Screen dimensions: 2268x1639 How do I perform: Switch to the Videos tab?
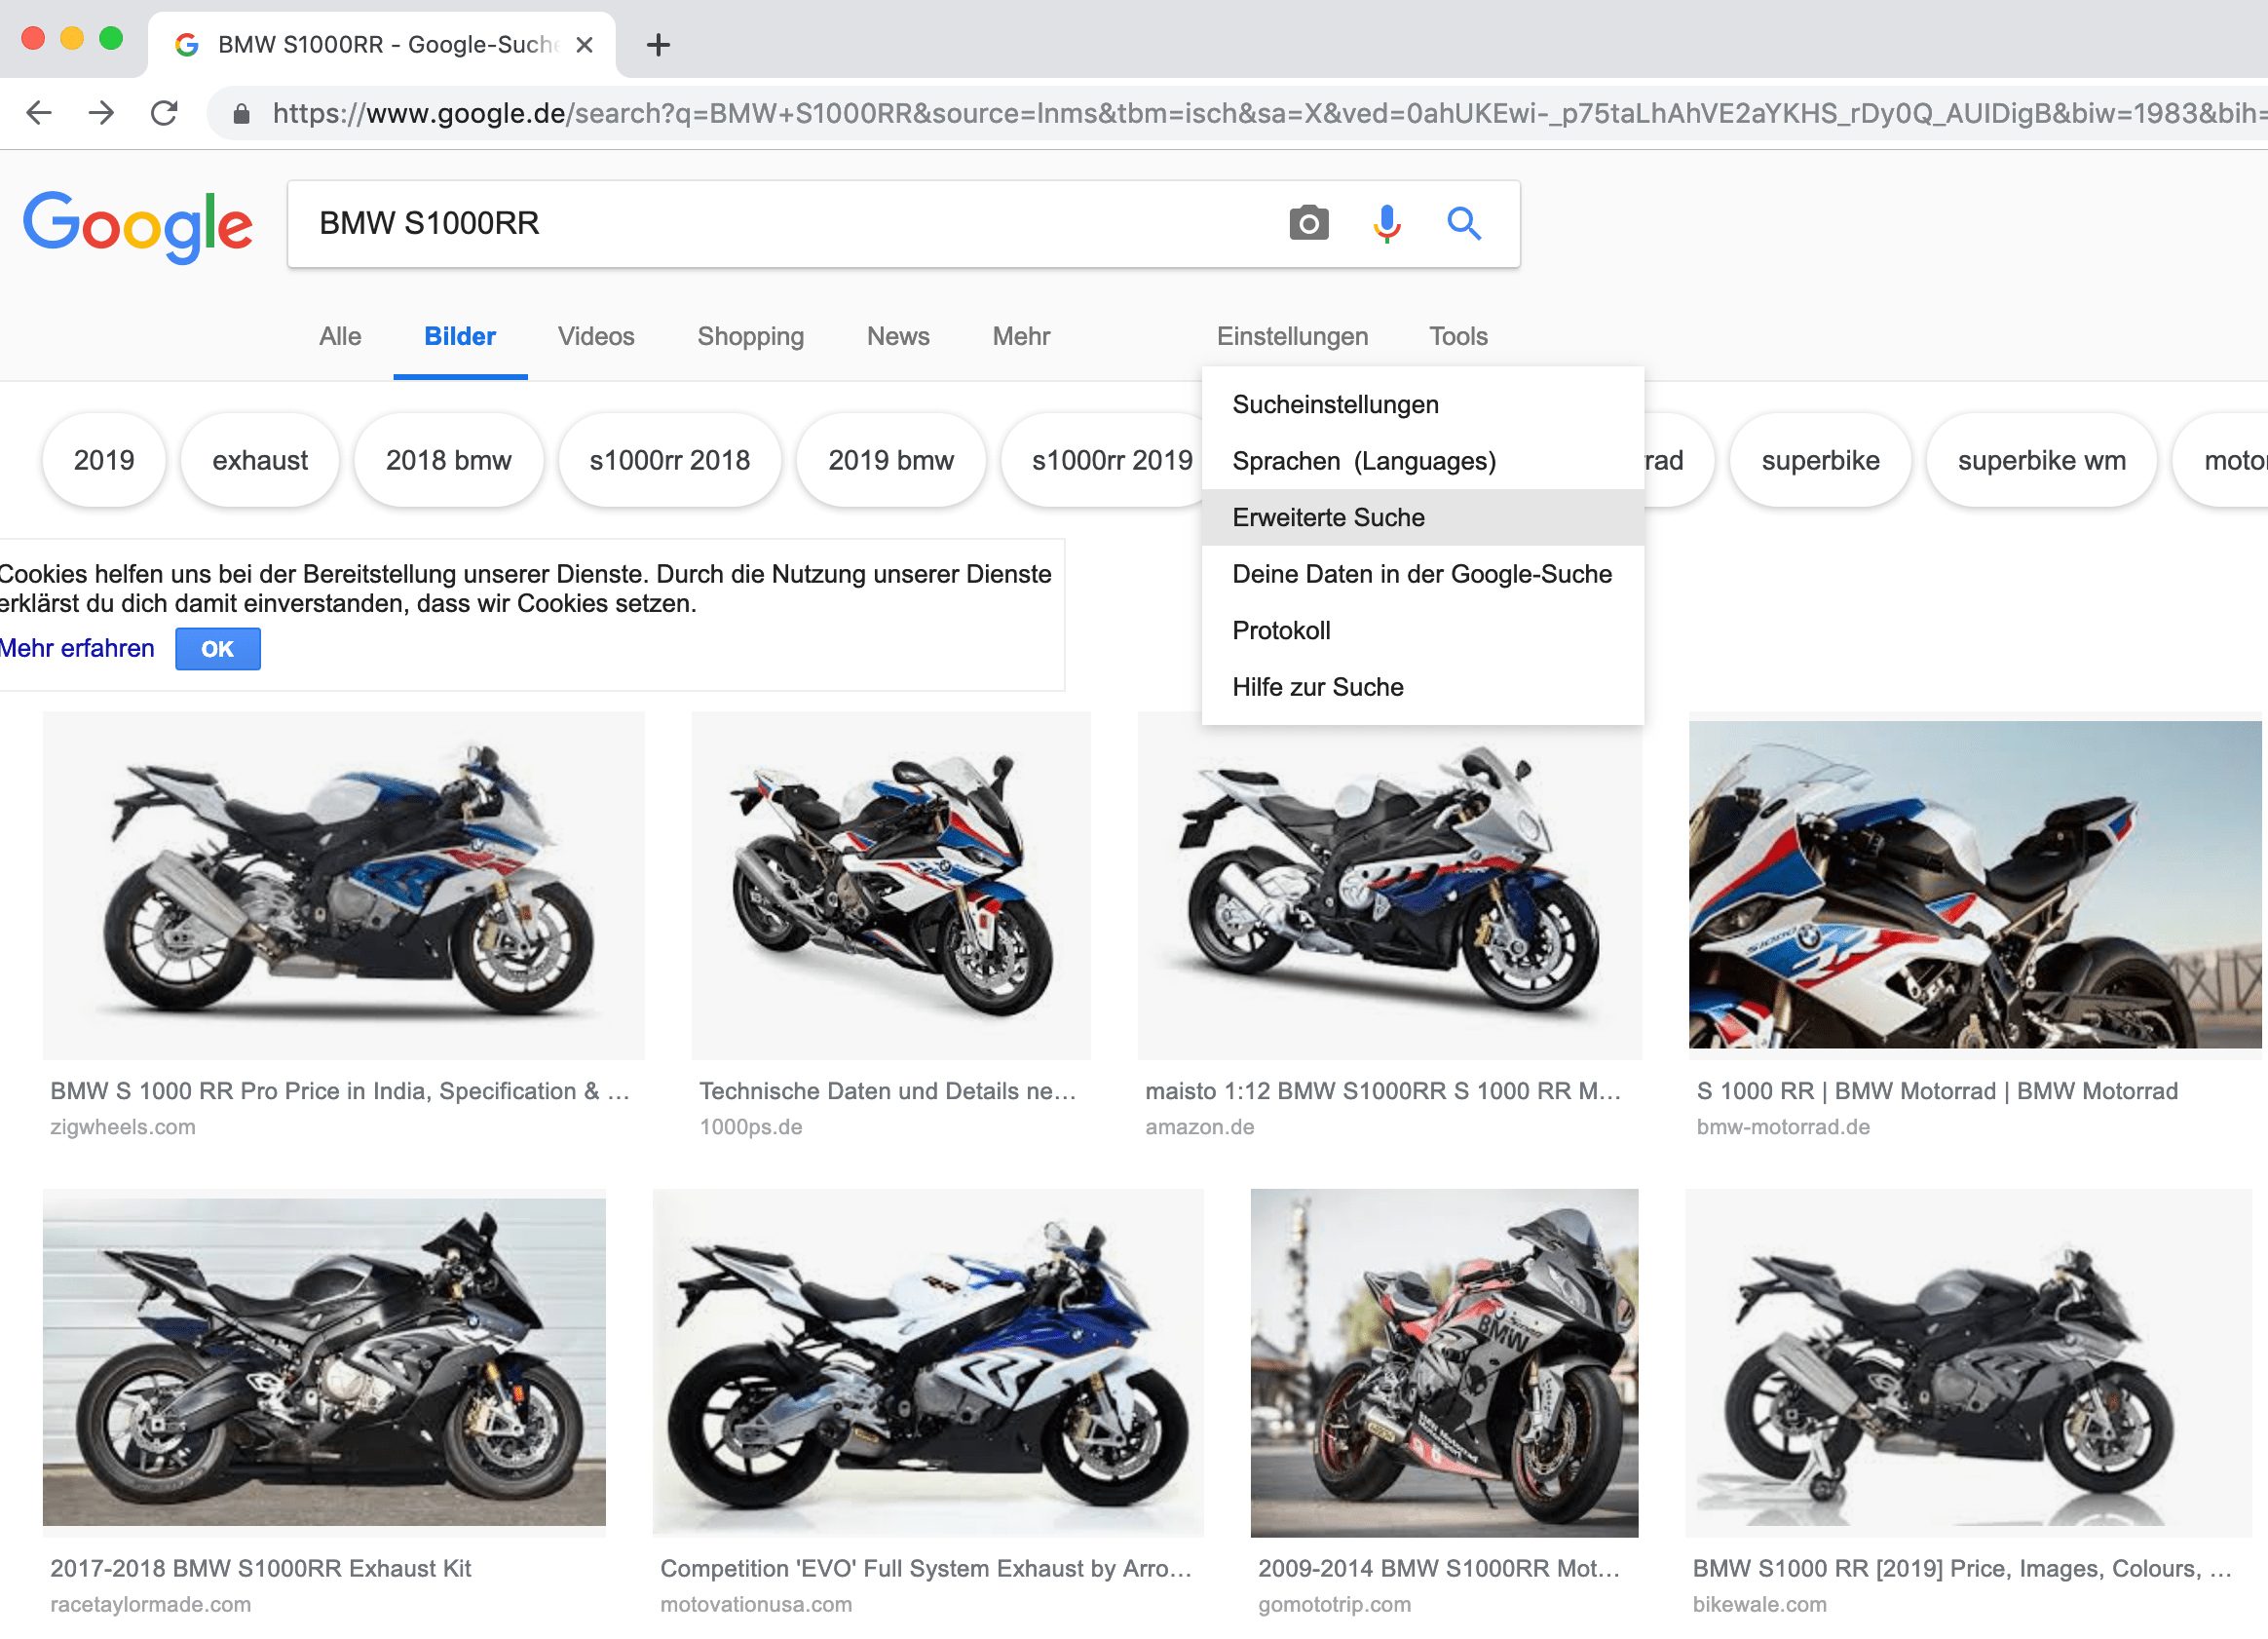pos(596,336)
